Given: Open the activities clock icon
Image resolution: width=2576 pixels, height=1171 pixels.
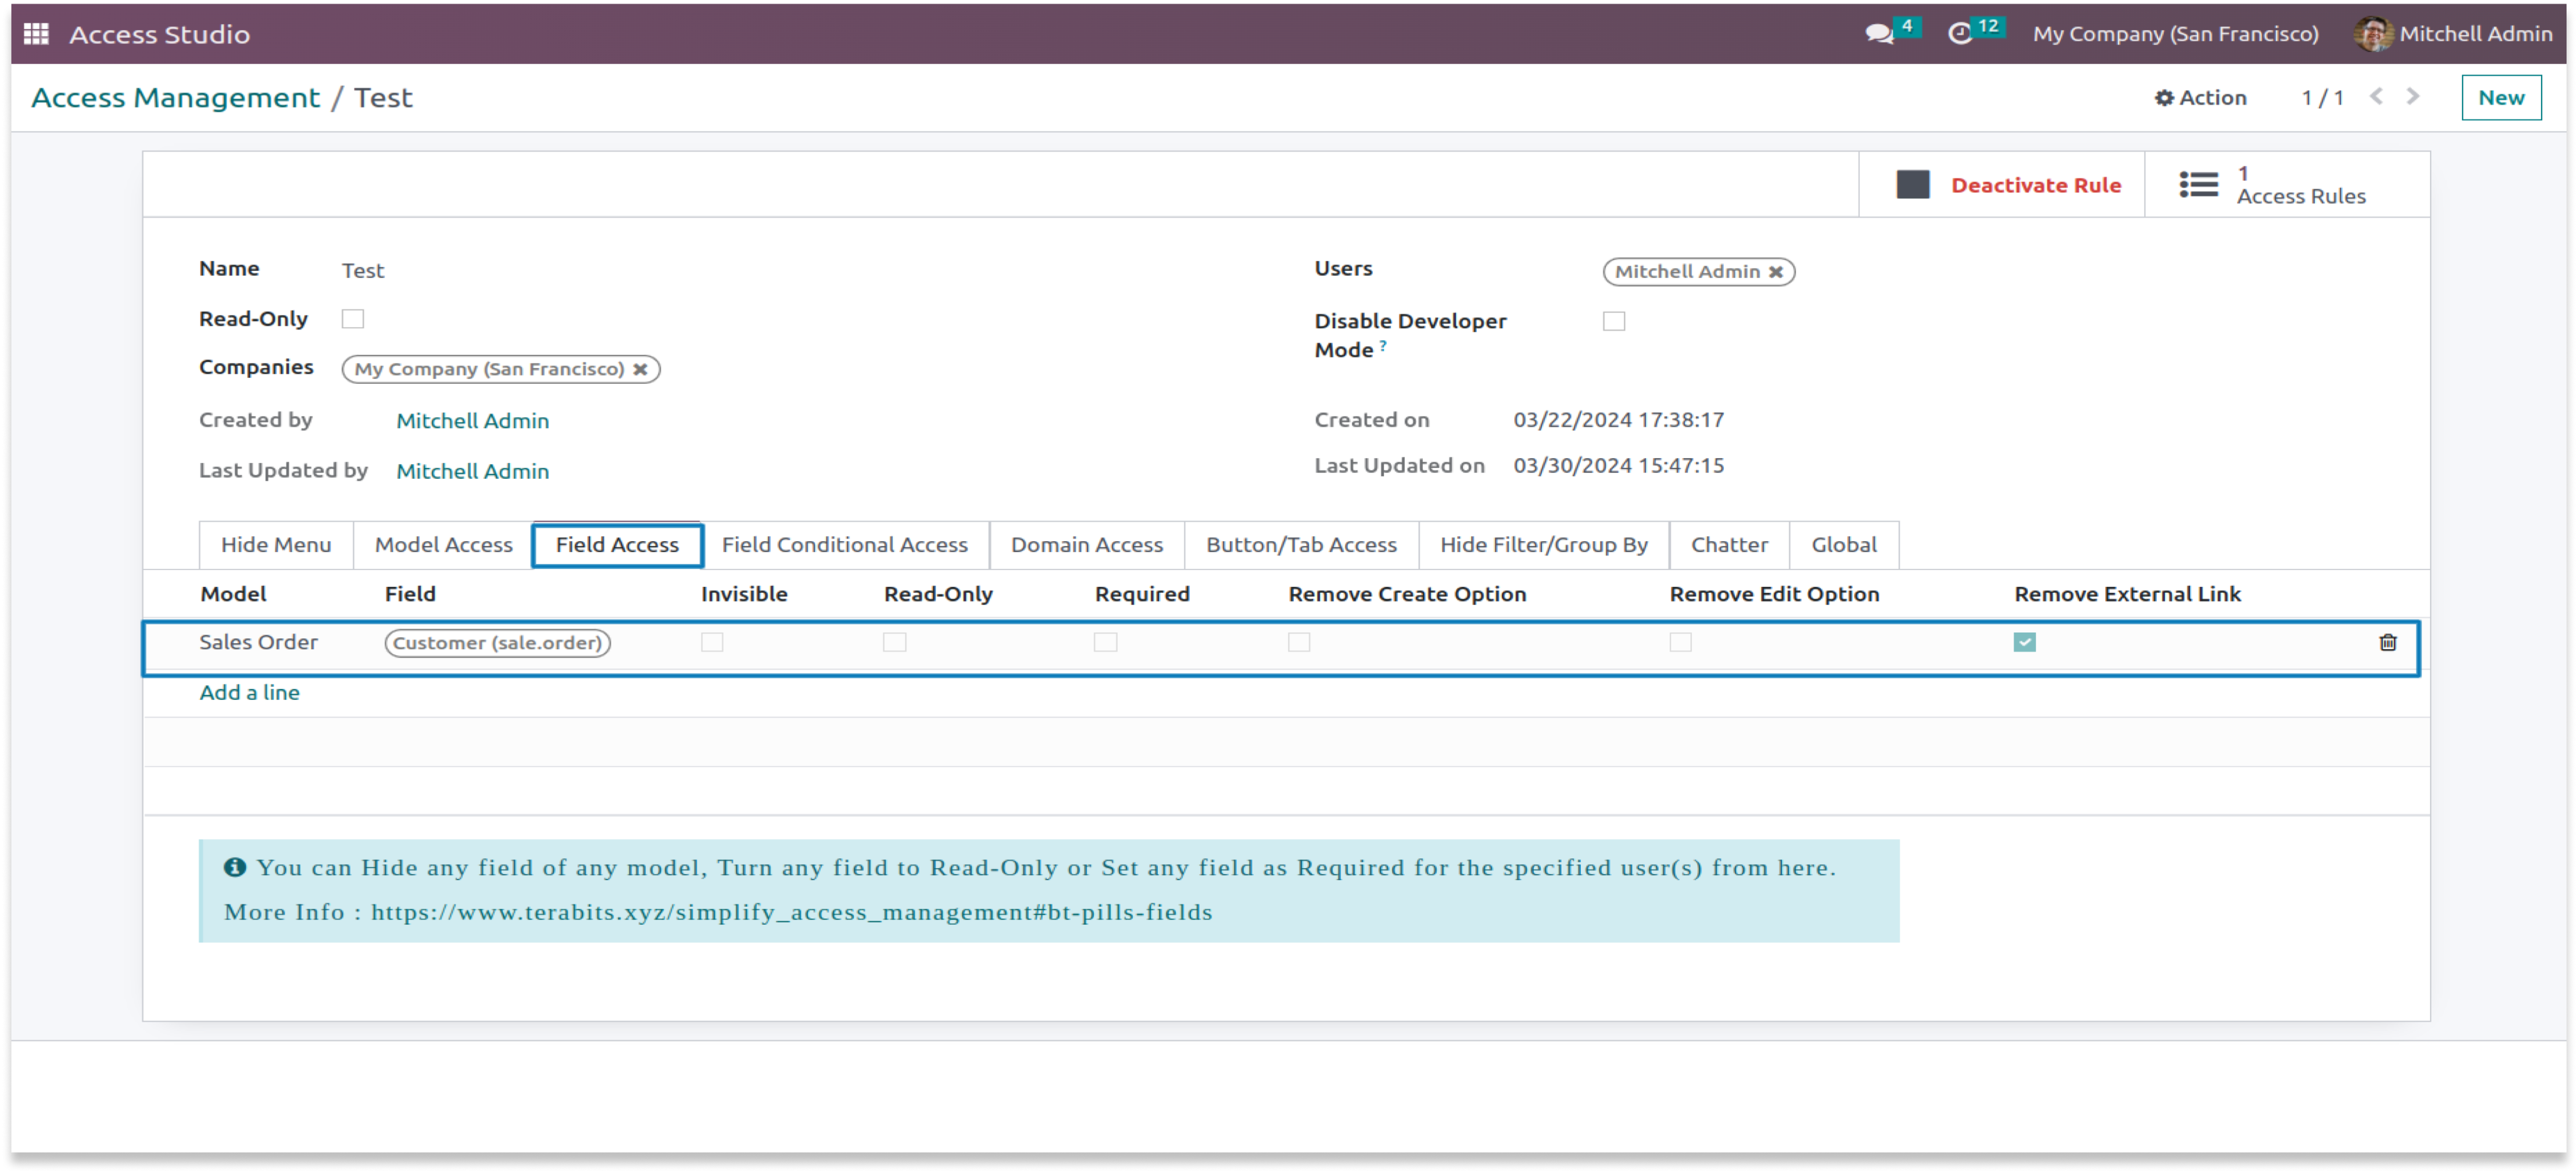Looking at the screenshot, I should [1960, 34].
